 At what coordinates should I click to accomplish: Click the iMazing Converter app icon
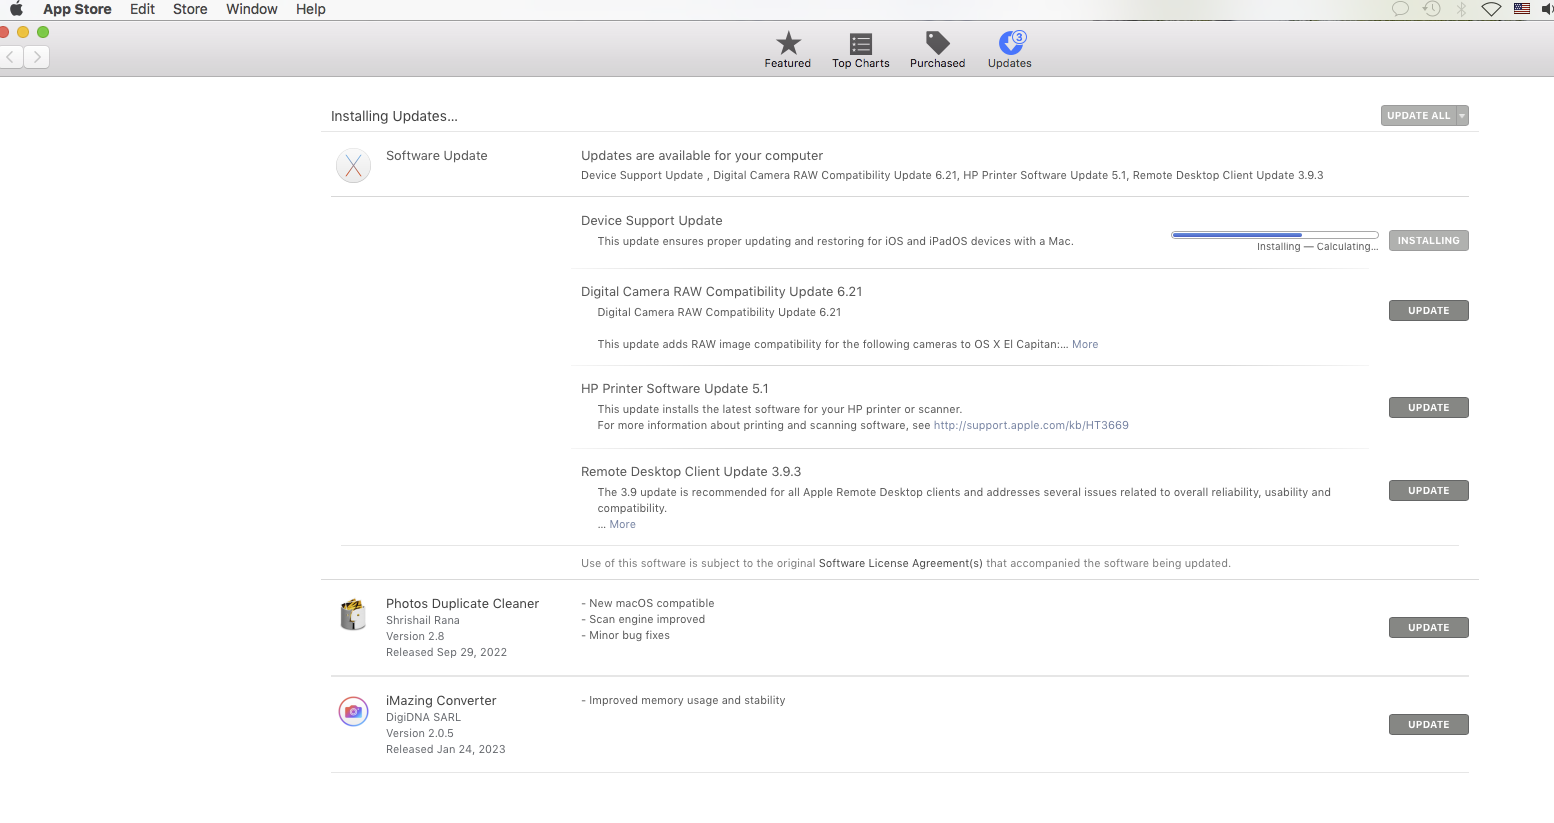[353, 711]
